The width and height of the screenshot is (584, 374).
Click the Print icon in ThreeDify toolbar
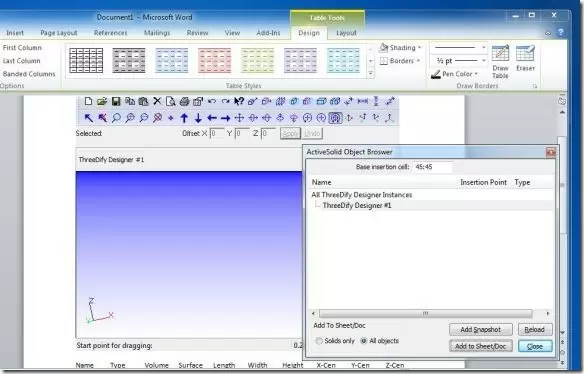(x=184, y=101)
